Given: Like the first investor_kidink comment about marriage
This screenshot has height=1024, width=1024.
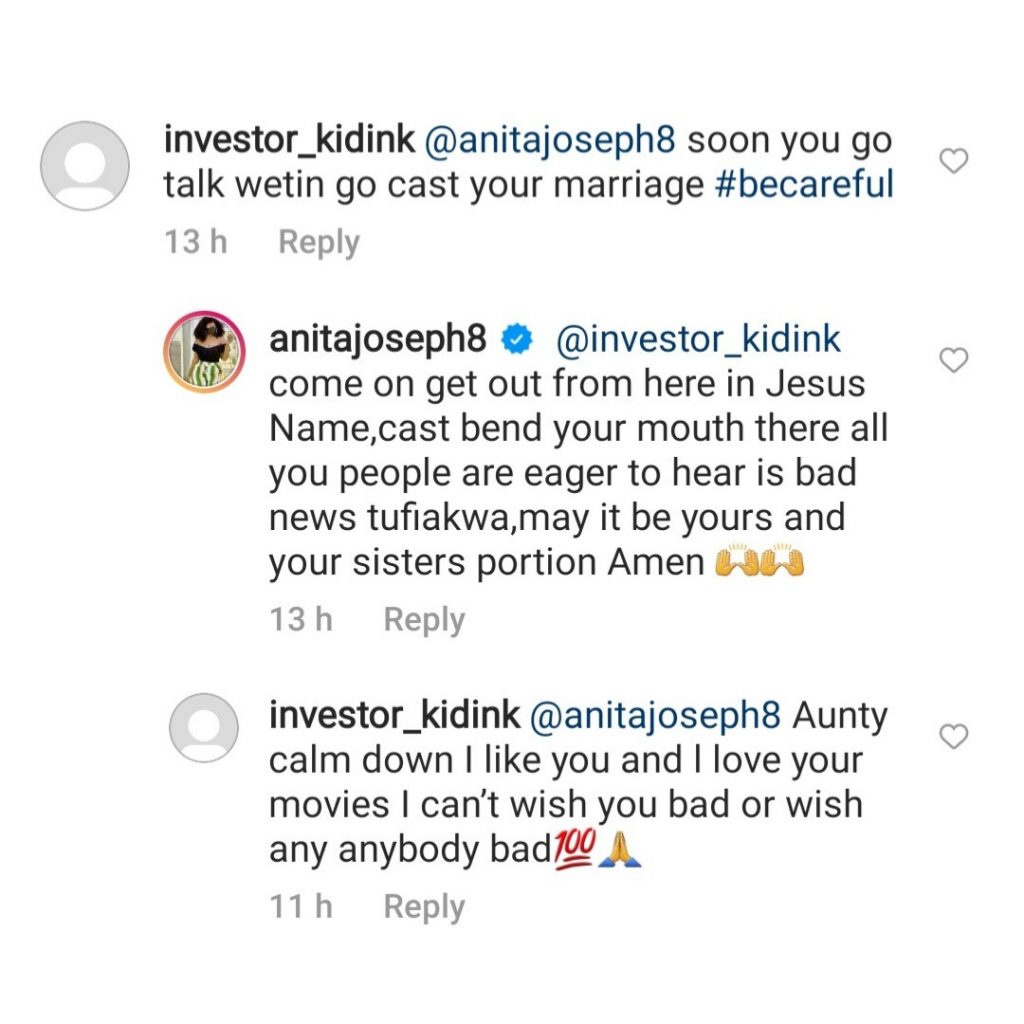Looking at the screenshot, I should pos(955,160).
